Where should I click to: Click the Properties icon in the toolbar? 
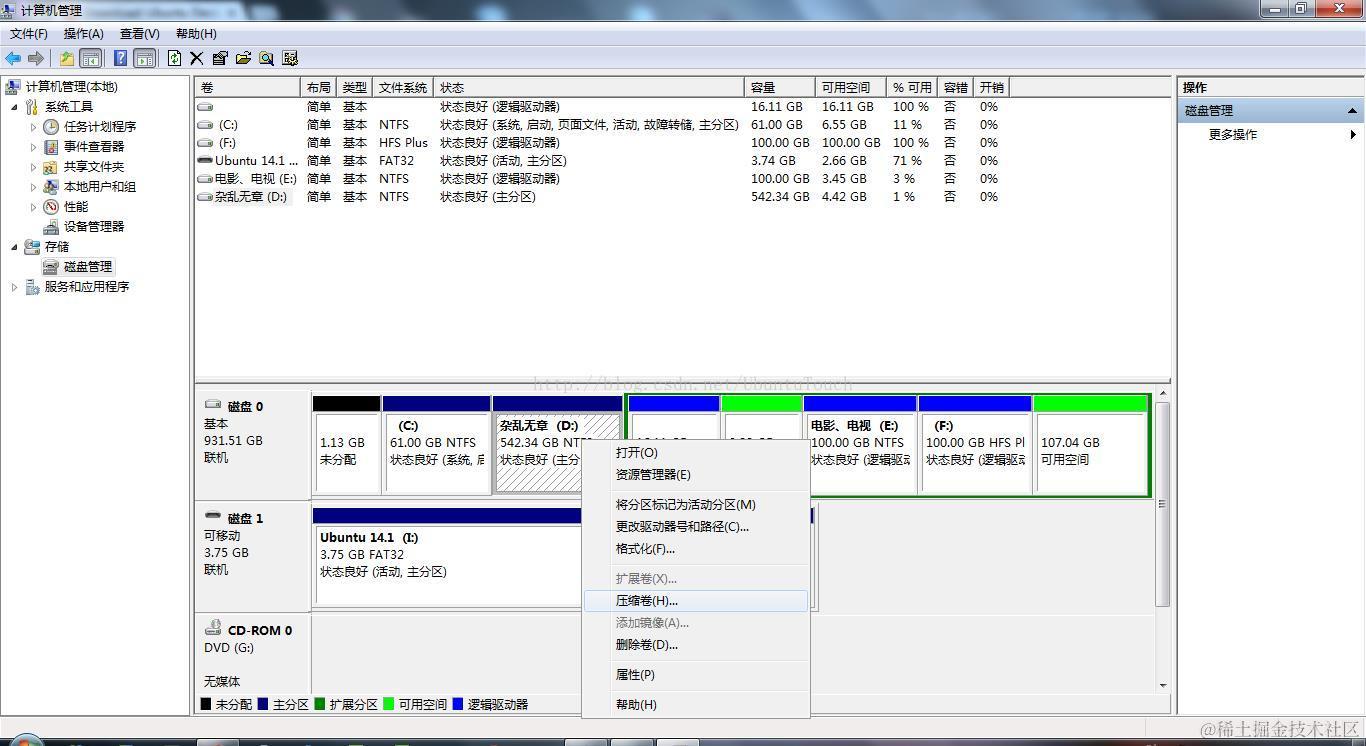(220, 58)
